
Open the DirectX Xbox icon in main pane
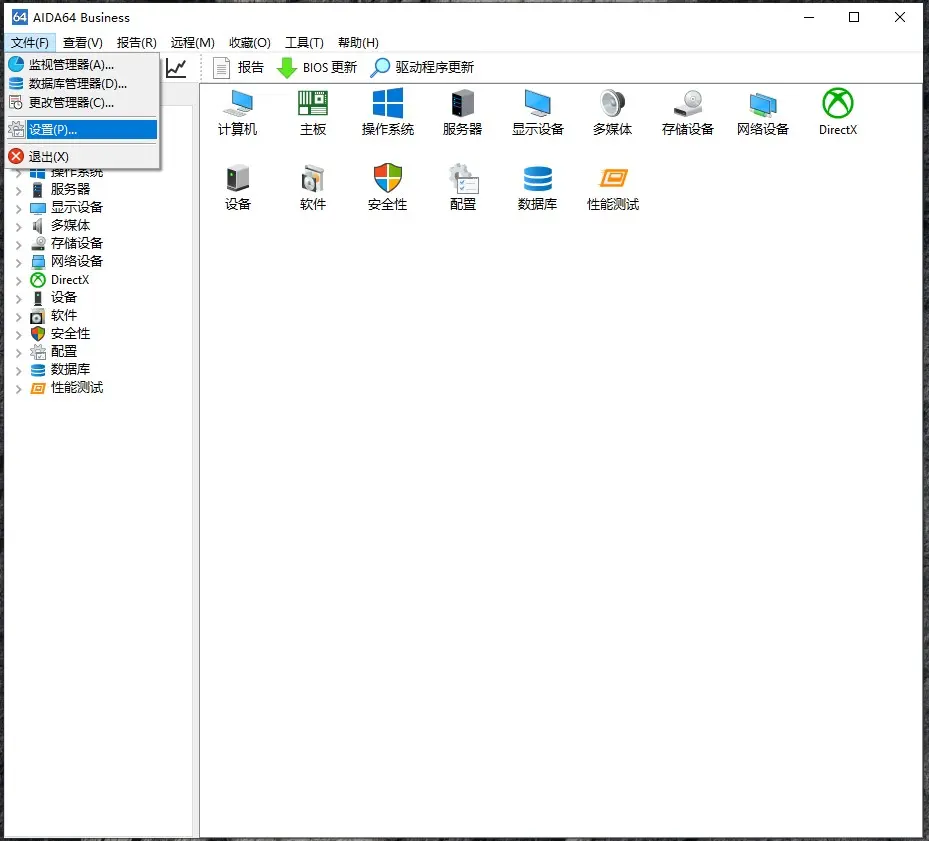[838, 113]
